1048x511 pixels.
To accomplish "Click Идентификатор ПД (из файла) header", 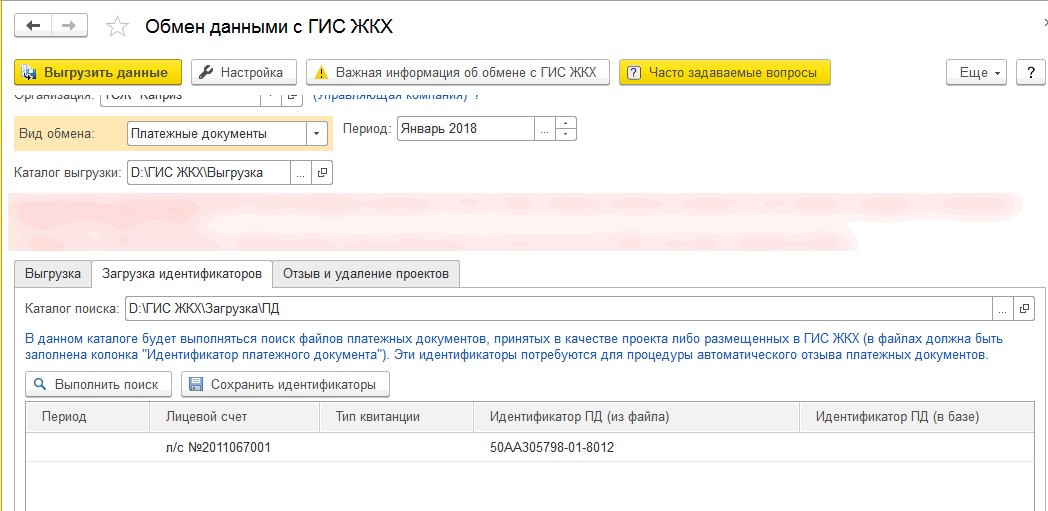I will click(636, 417).
